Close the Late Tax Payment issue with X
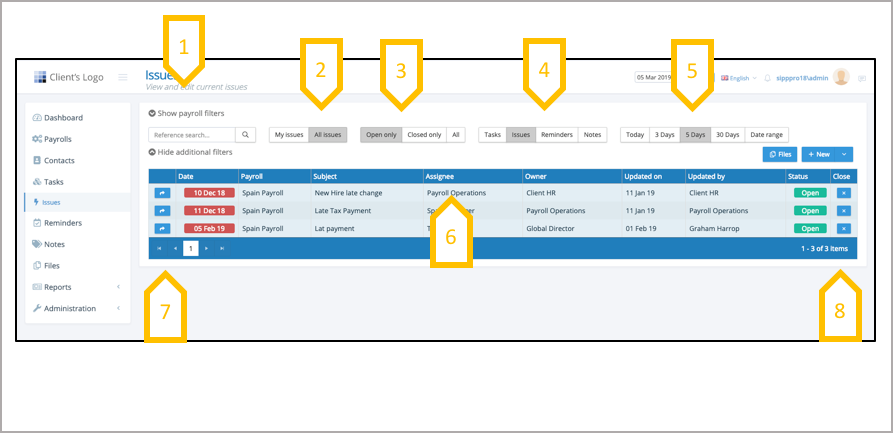The width and height of the screenshot is (893, 433). (842, 211)
